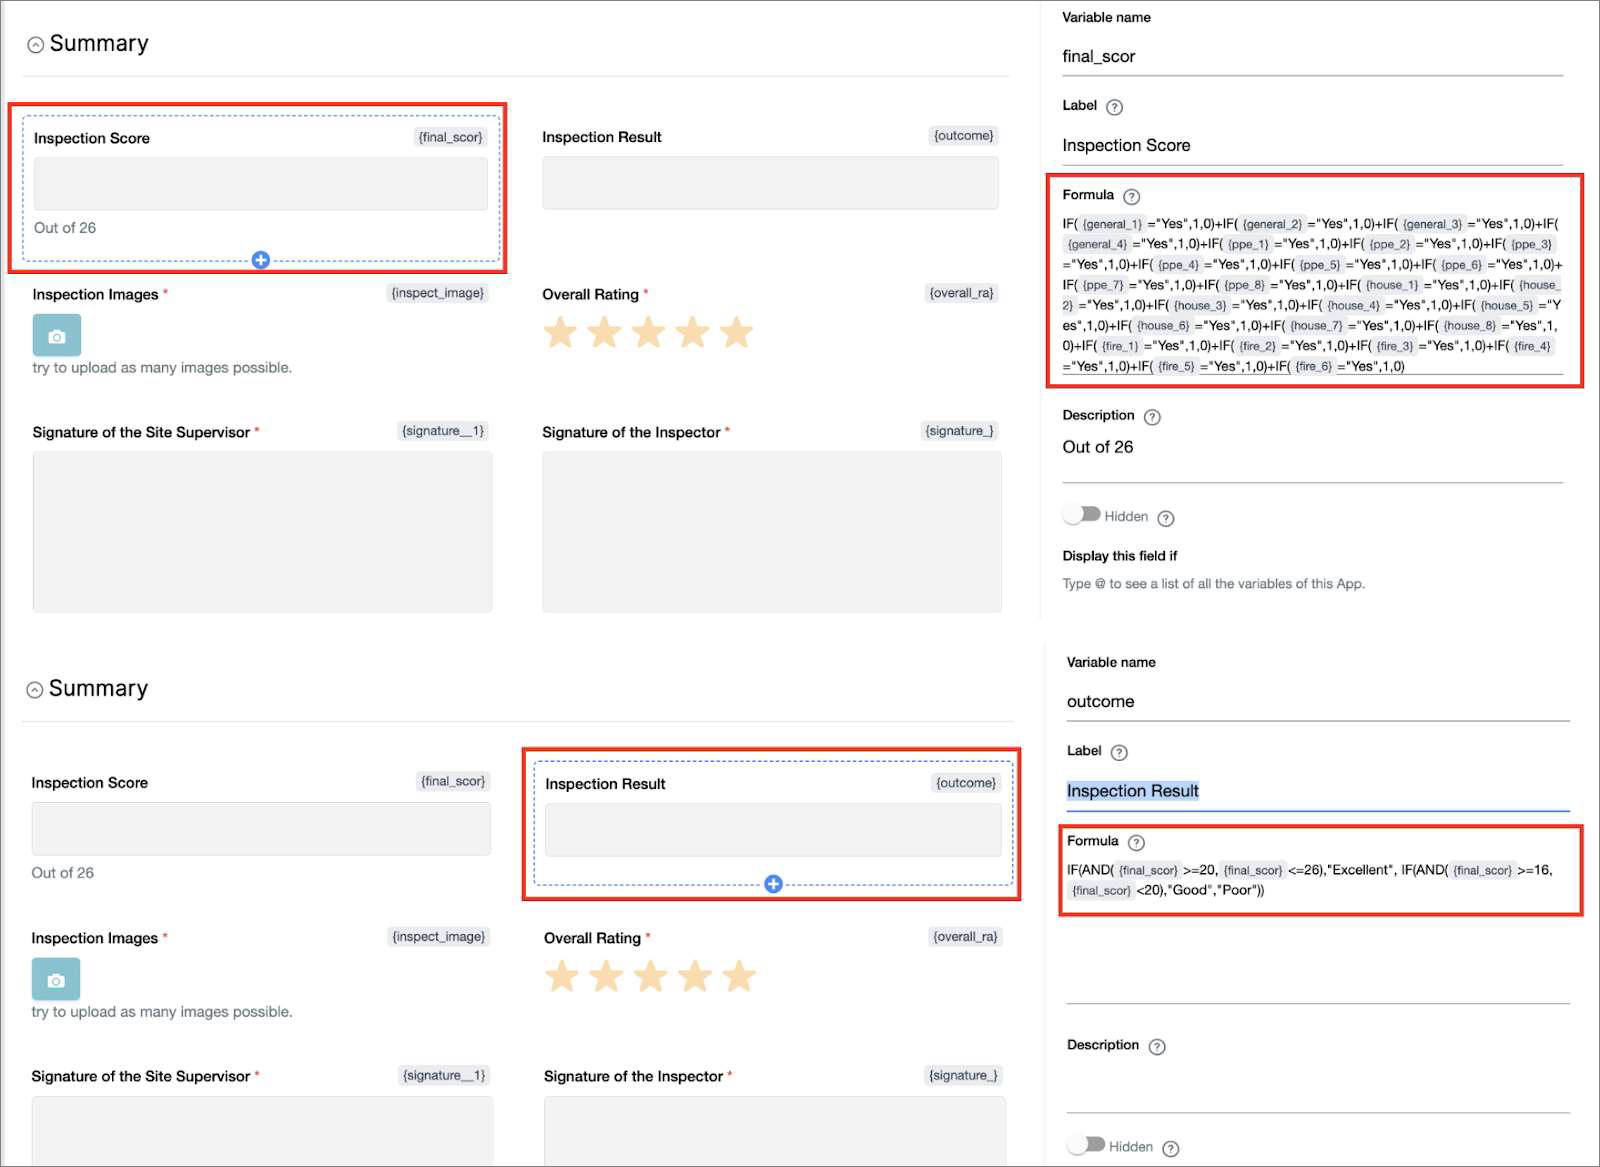Click {signature_} variable tag in upper Summary
Image resolution: width=1600 pixels, height=1167 pixels.
click(x=959, y=431)
